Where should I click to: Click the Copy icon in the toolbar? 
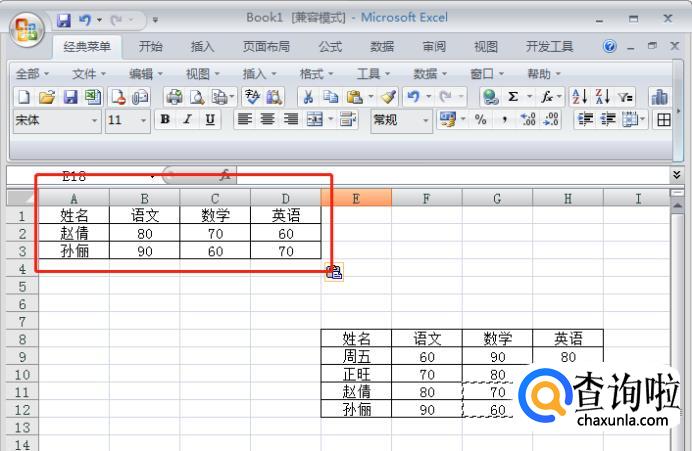point(330,97)
